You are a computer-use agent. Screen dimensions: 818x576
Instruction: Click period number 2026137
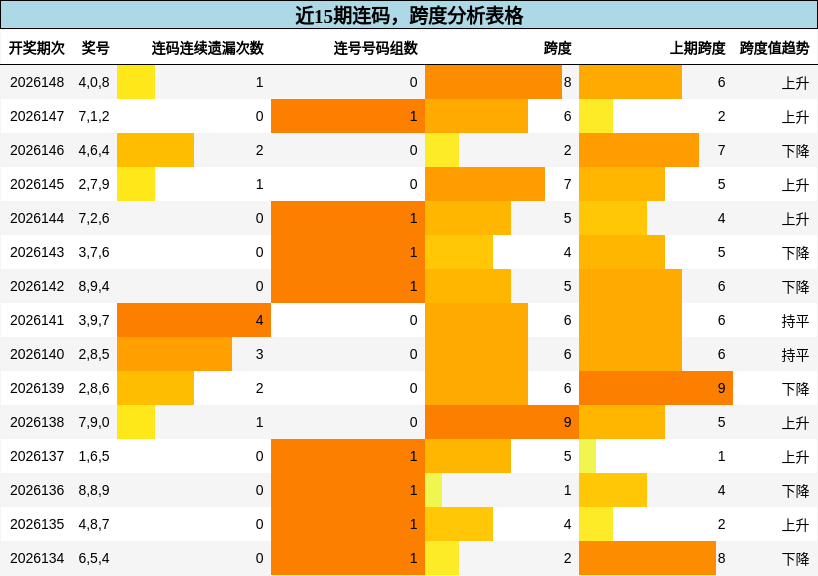click(37, 457)
